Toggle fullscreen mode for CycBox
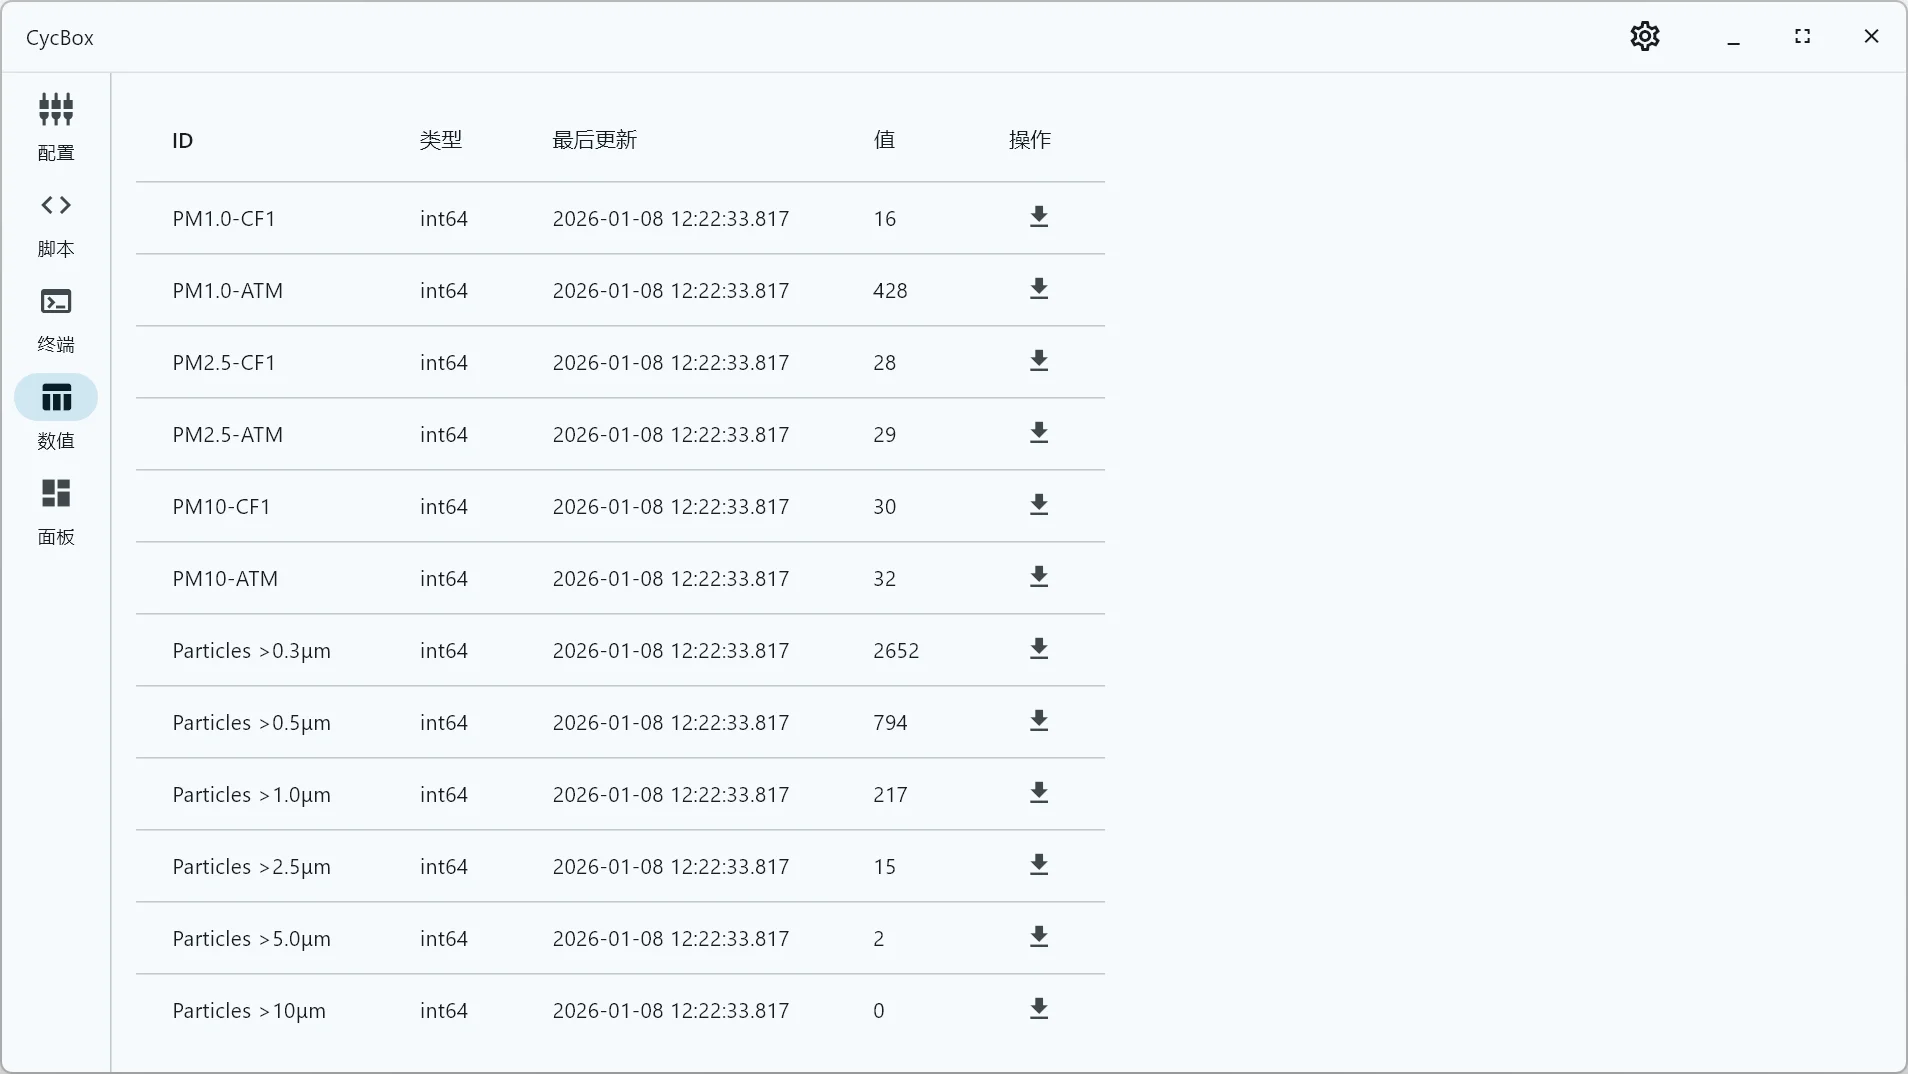The width and height of the screenshot is (1908, 1074). coord(1803,36)
